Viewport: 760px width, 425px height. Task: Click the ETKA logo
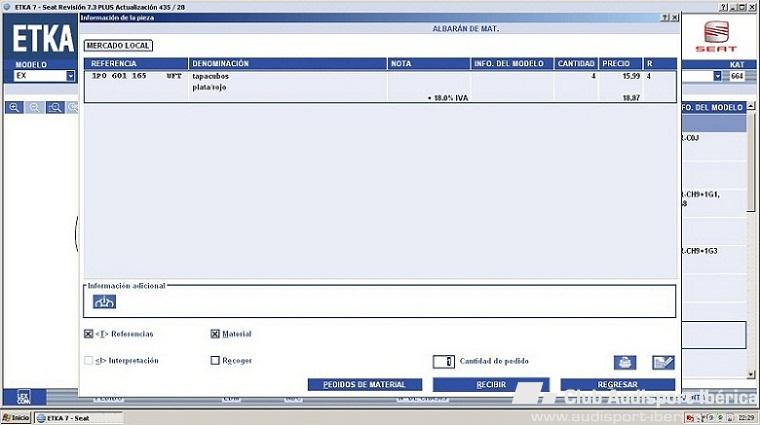click(43, 39)
